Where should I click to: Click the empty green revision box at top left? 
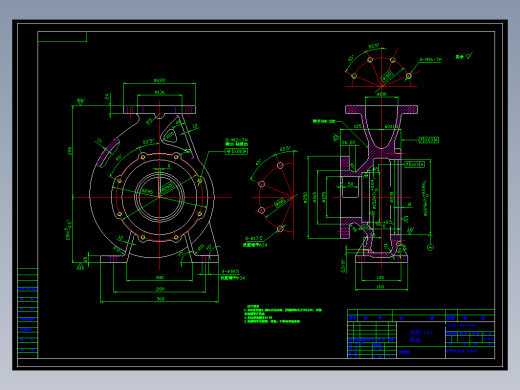[62, 37]
